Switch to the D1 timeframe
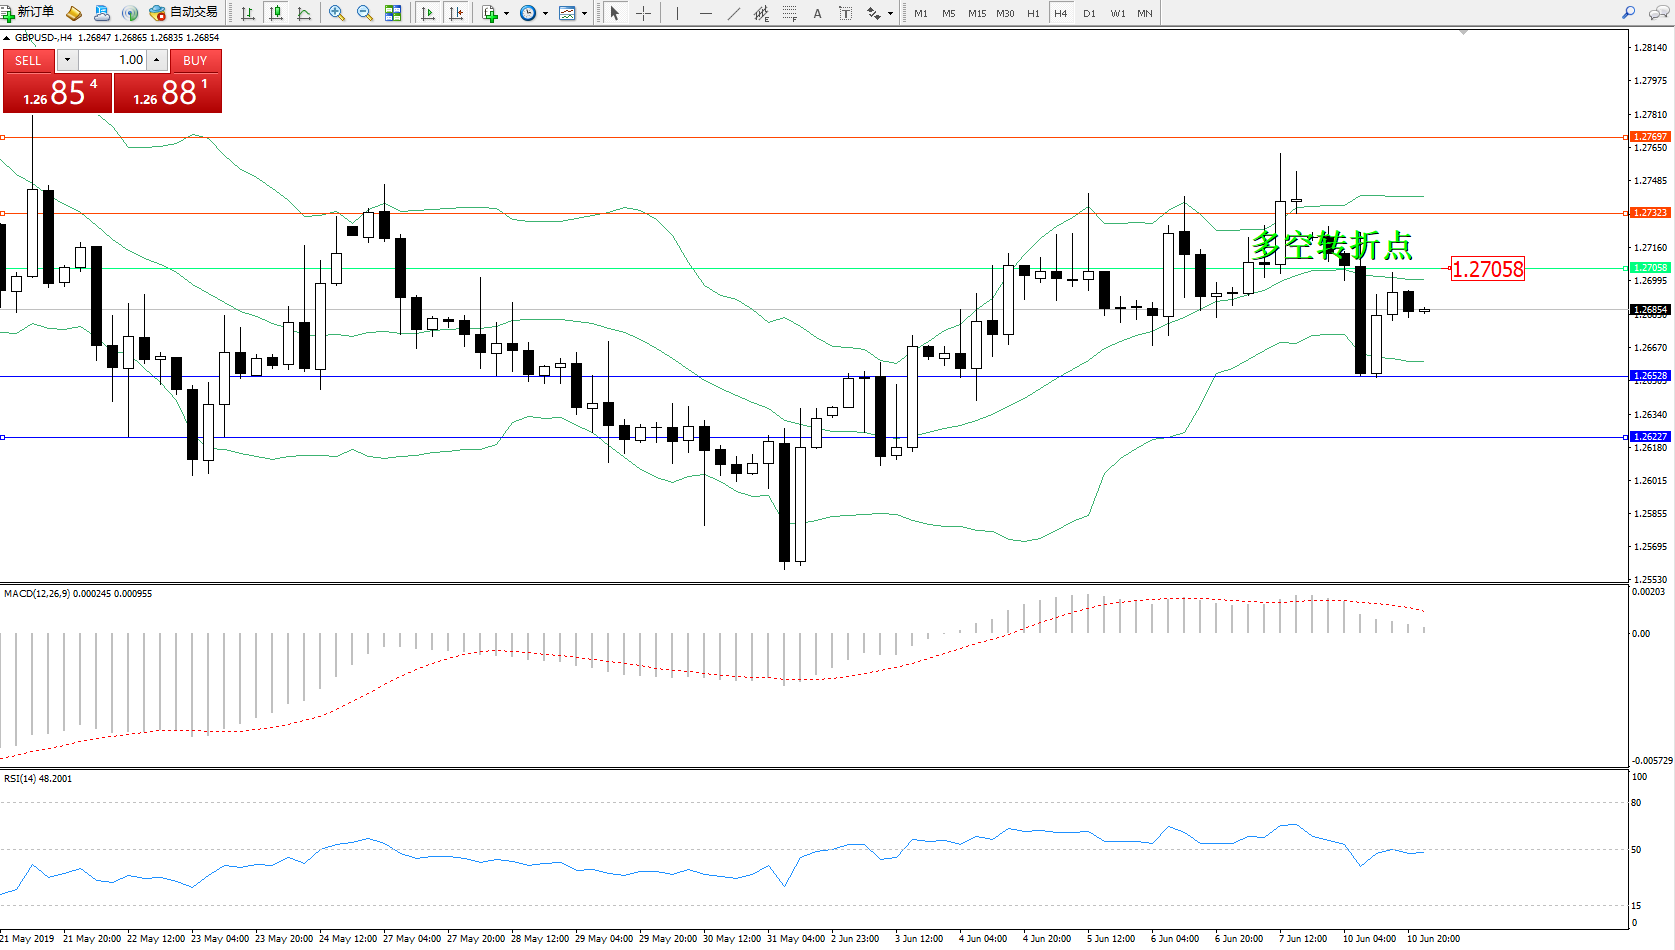Image resolution: width=1675 pixels, height=950 pixels. (1089, 13)
